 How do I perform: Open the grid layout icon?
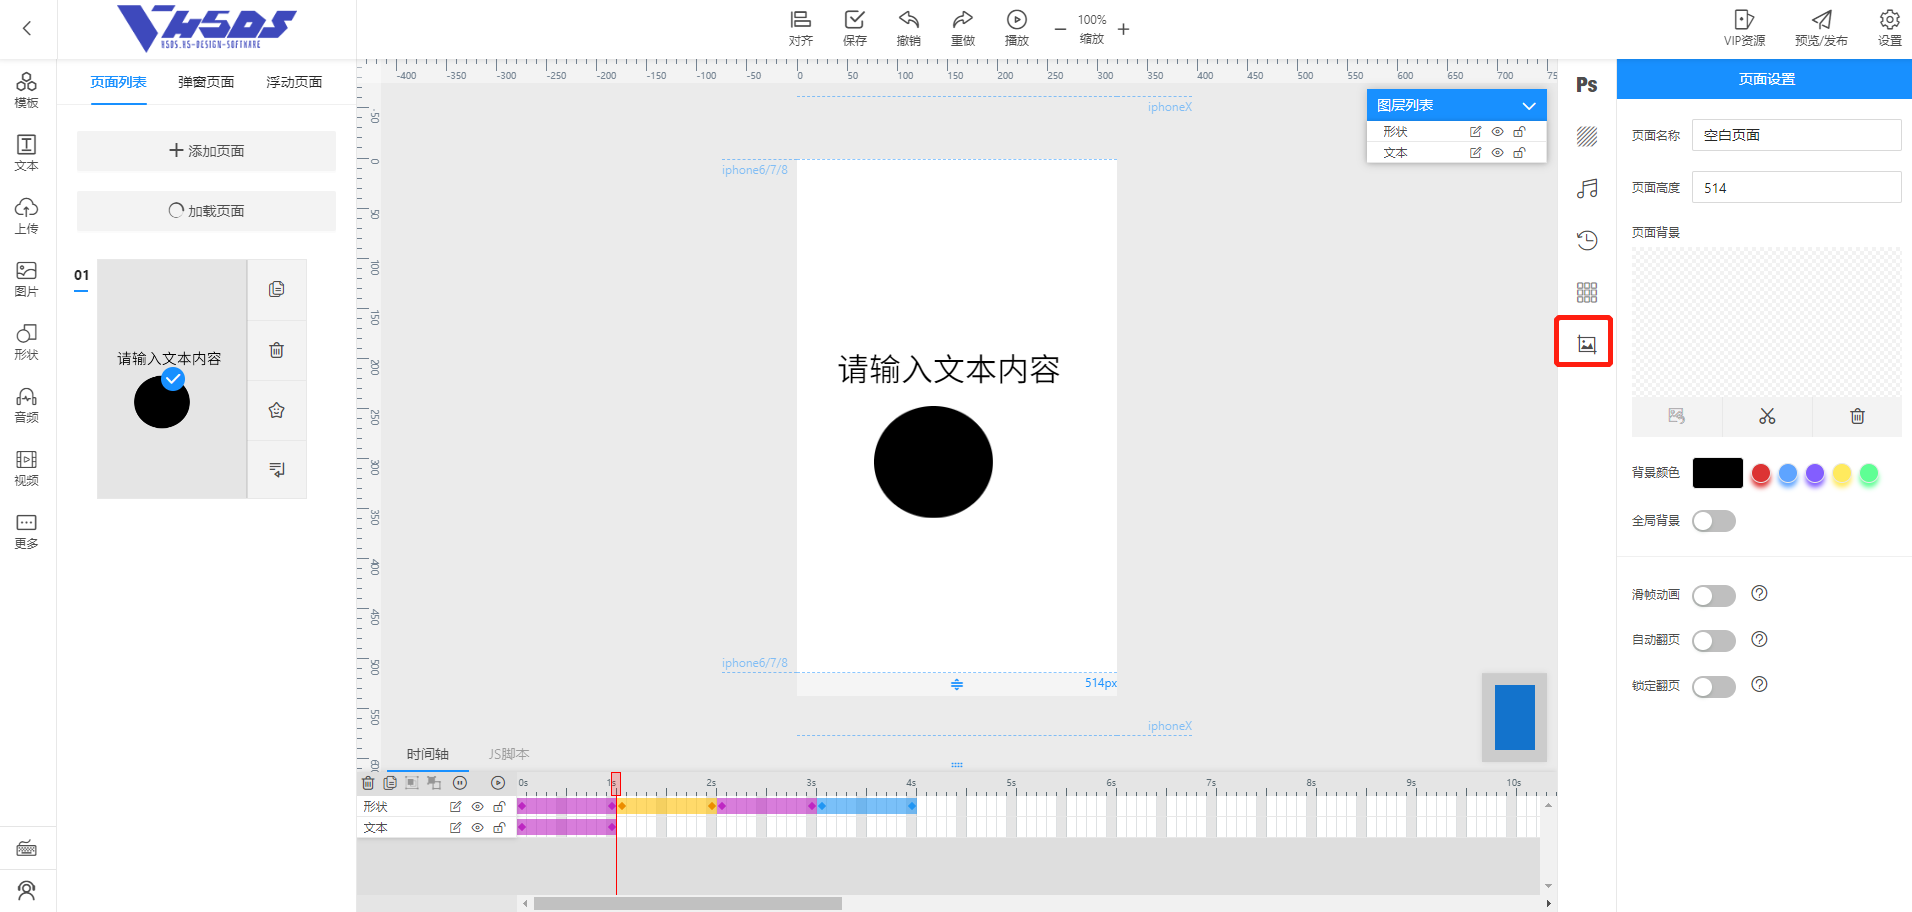click(x=1587, y=292)
